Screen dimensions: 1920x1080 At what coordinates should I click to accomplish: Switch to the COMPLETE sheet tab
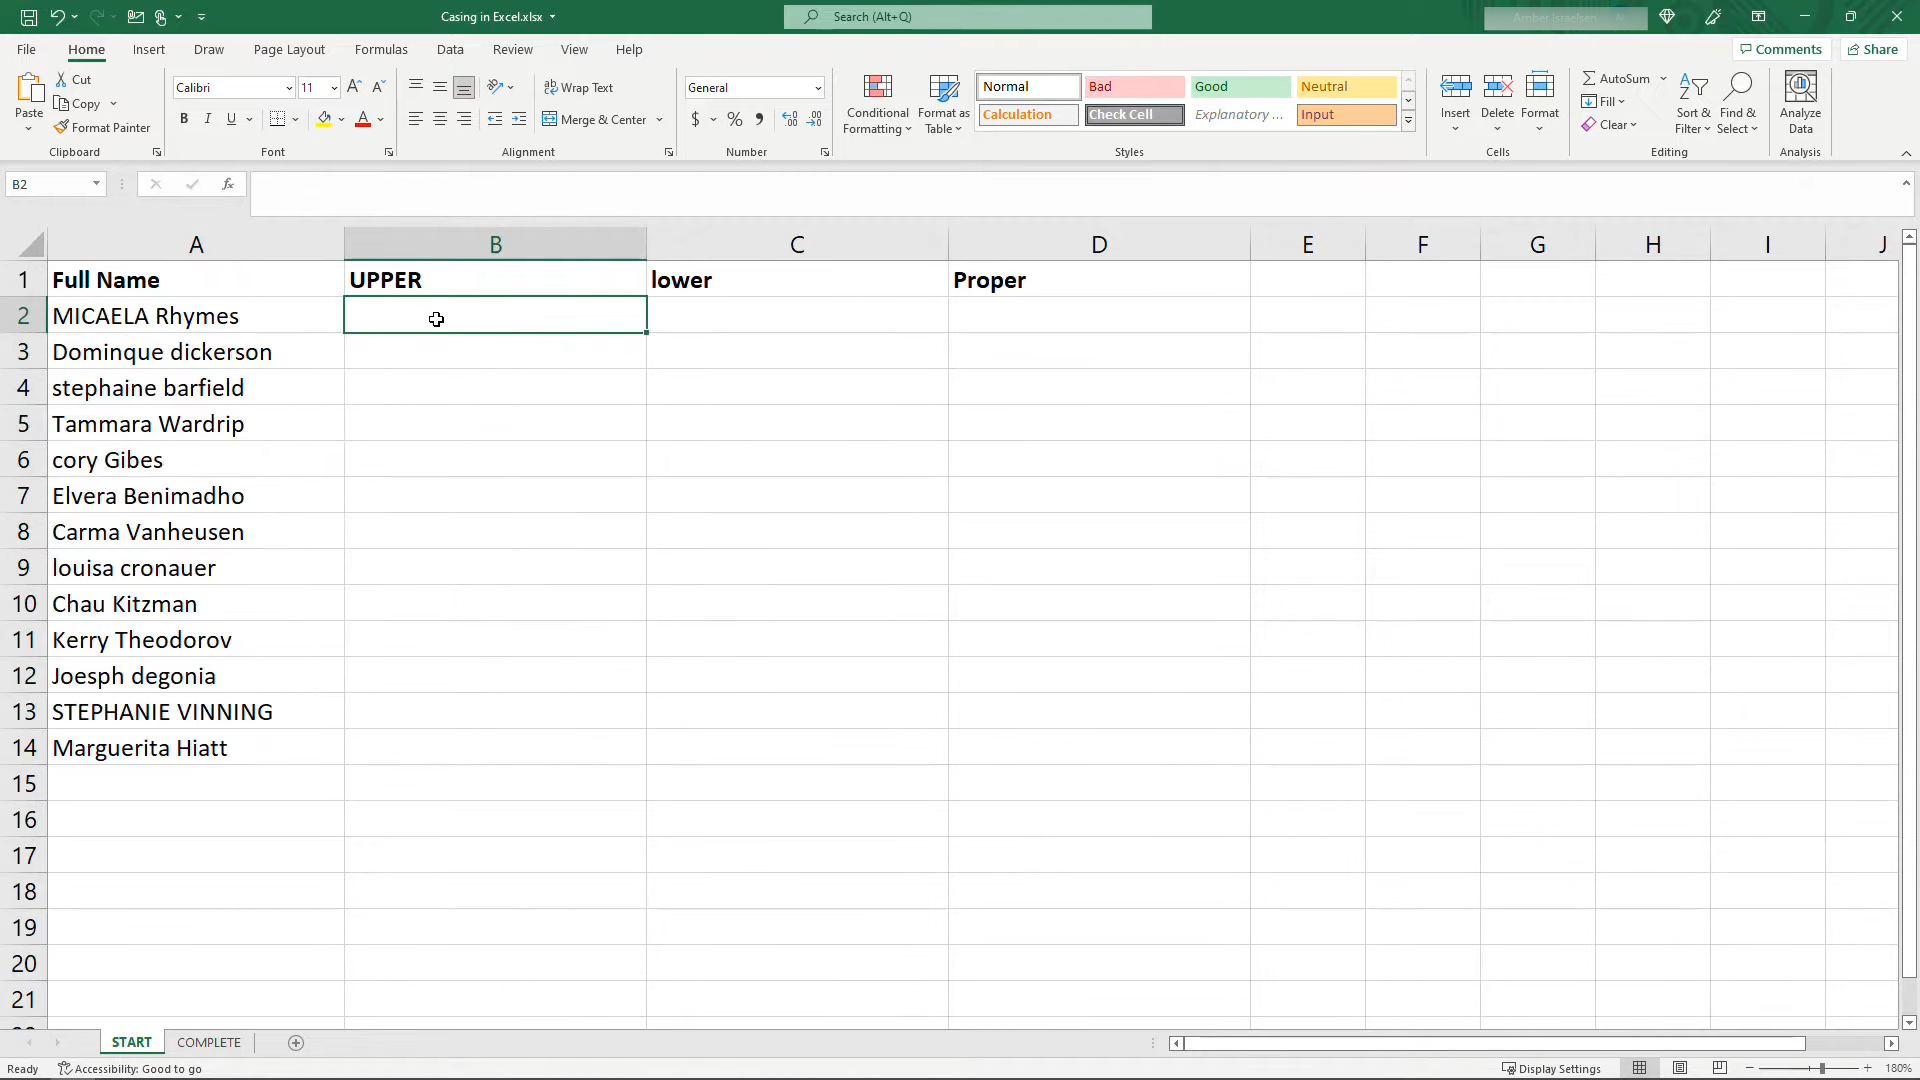pyautogui.click(x=209, y=1042)
